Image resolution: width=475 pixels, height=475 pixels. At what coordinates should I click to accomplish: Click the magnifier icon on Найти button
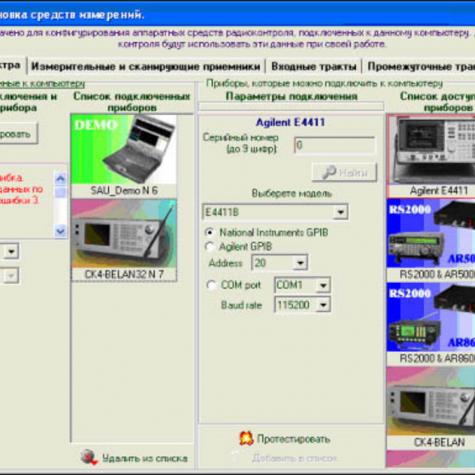tap(329, 172)
